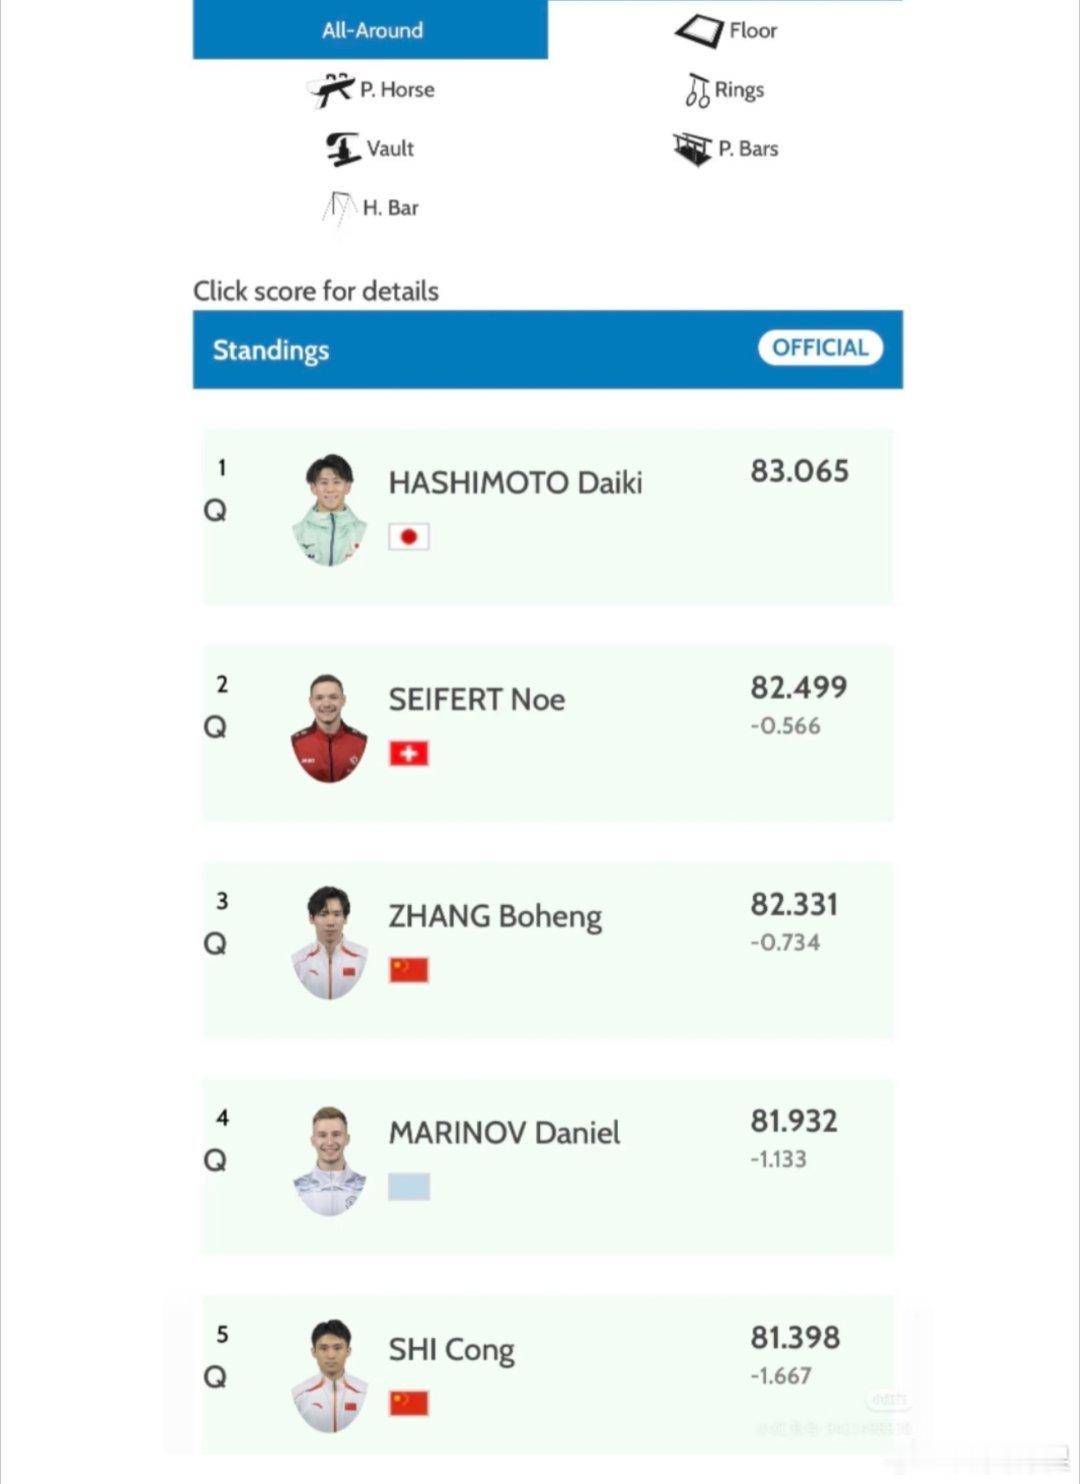Select the Parallel Bars icon

pos(692,149)
